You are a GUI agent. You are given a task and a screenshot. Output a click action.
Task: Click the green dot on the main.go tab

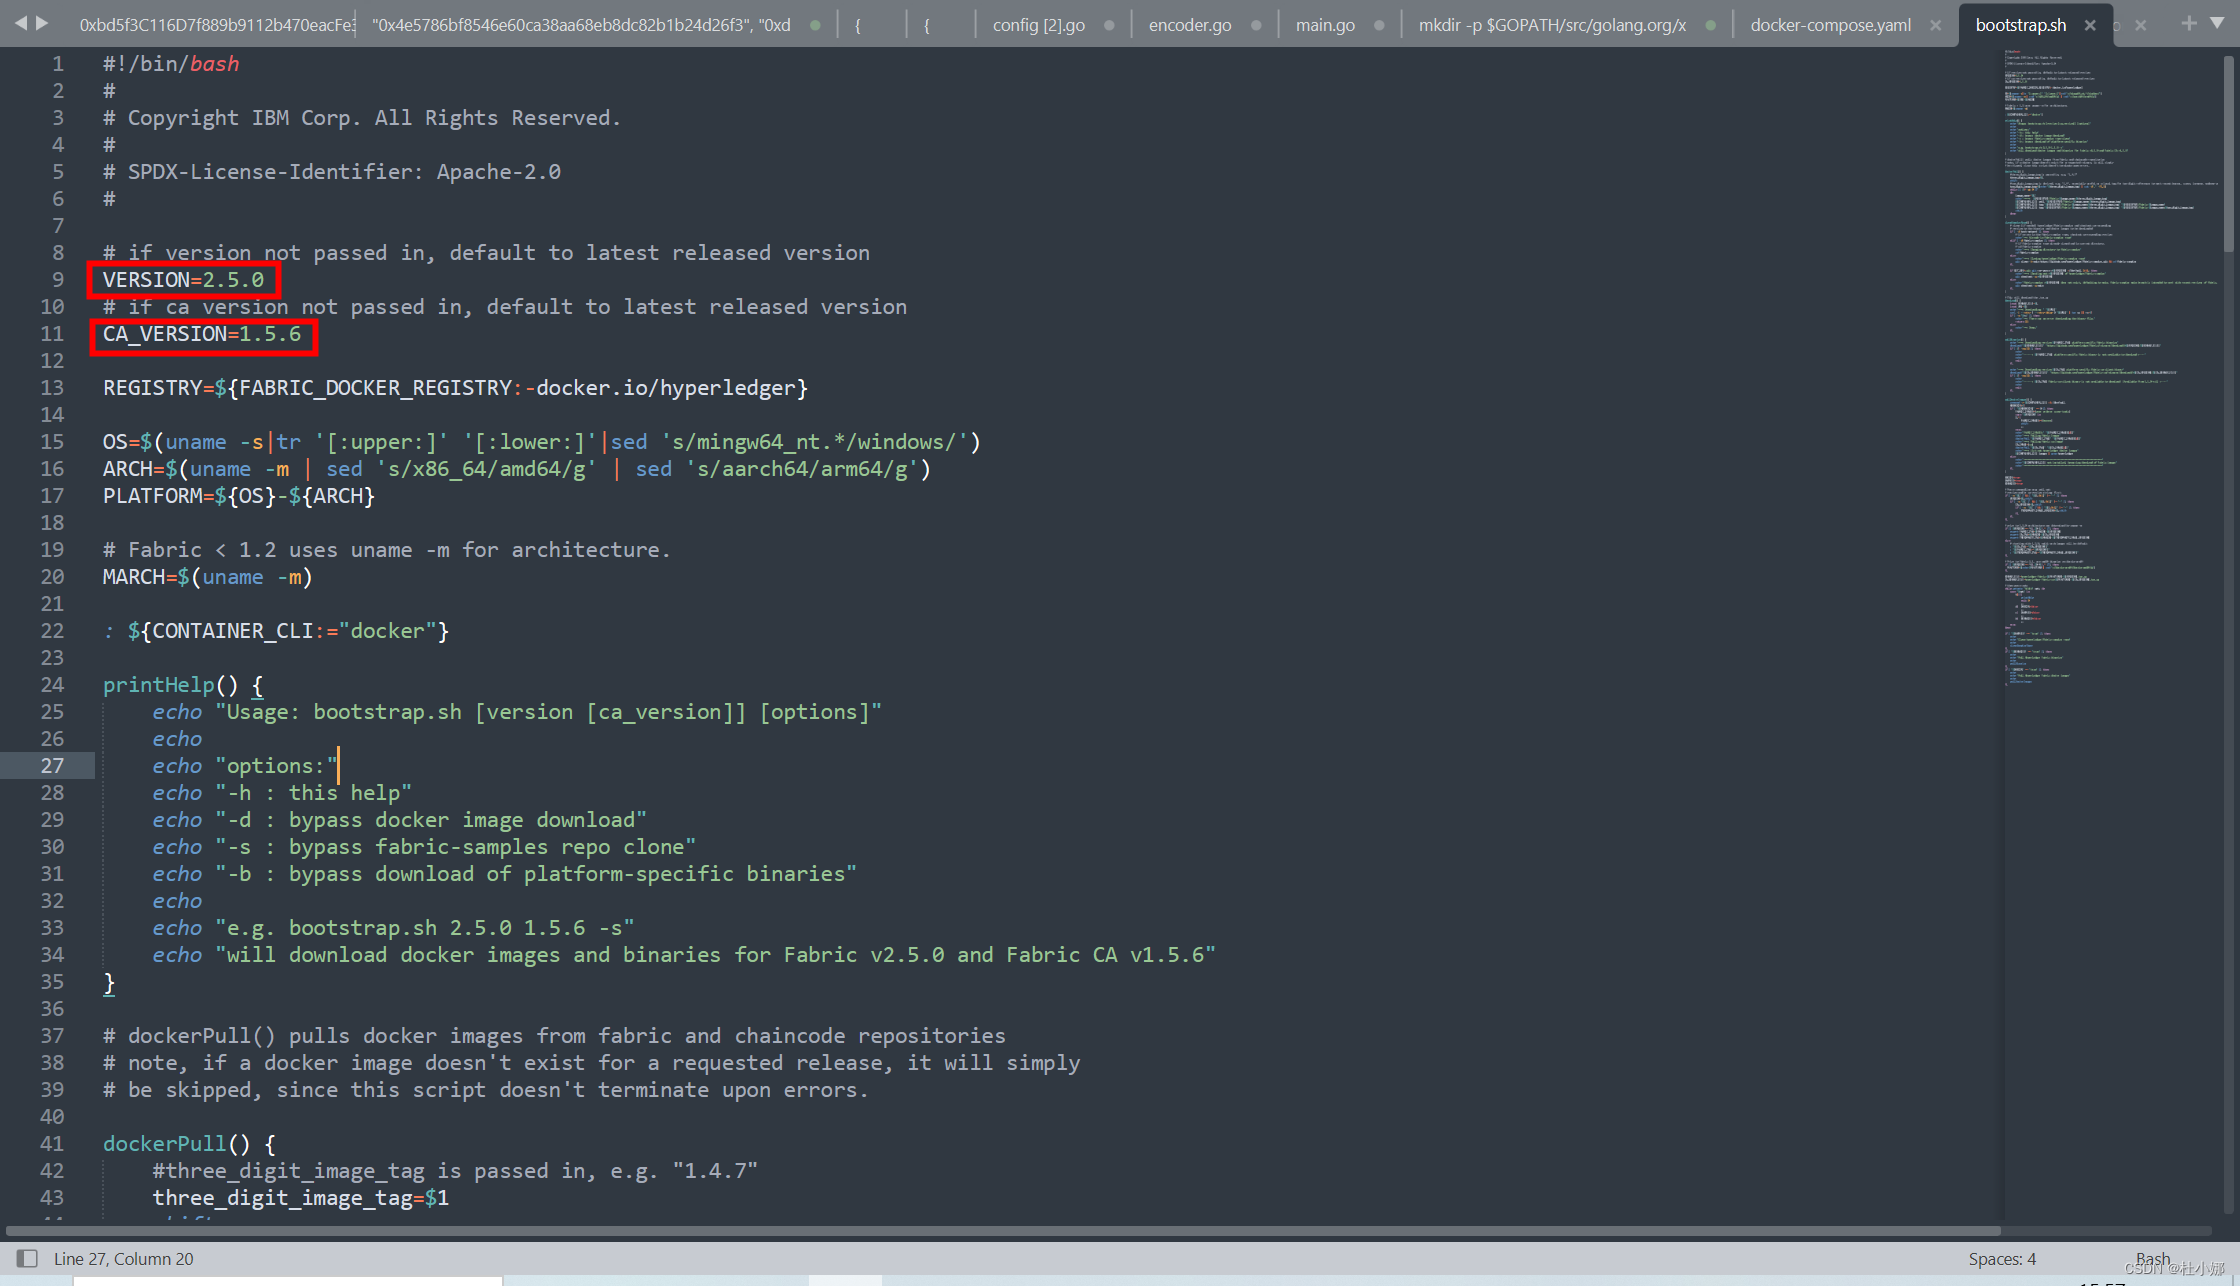point(1380,25)
